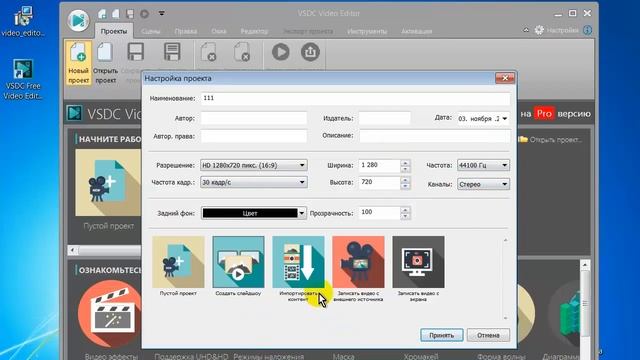Screen dimensions: 640x360
Task: Click the Width field showing 1 280
Action: point(380,165)
